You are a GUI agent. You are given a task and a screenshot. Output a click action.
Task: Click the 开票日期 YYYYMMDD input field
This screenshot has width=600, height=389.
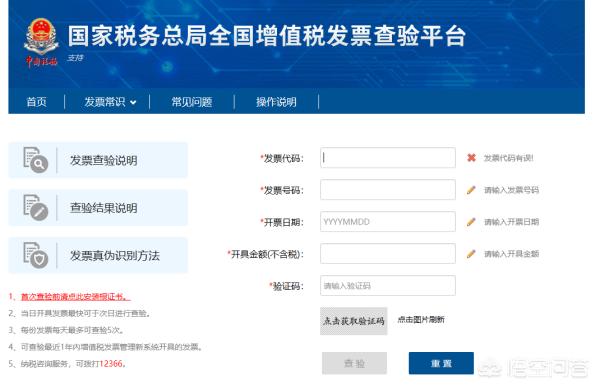(388, 221)
